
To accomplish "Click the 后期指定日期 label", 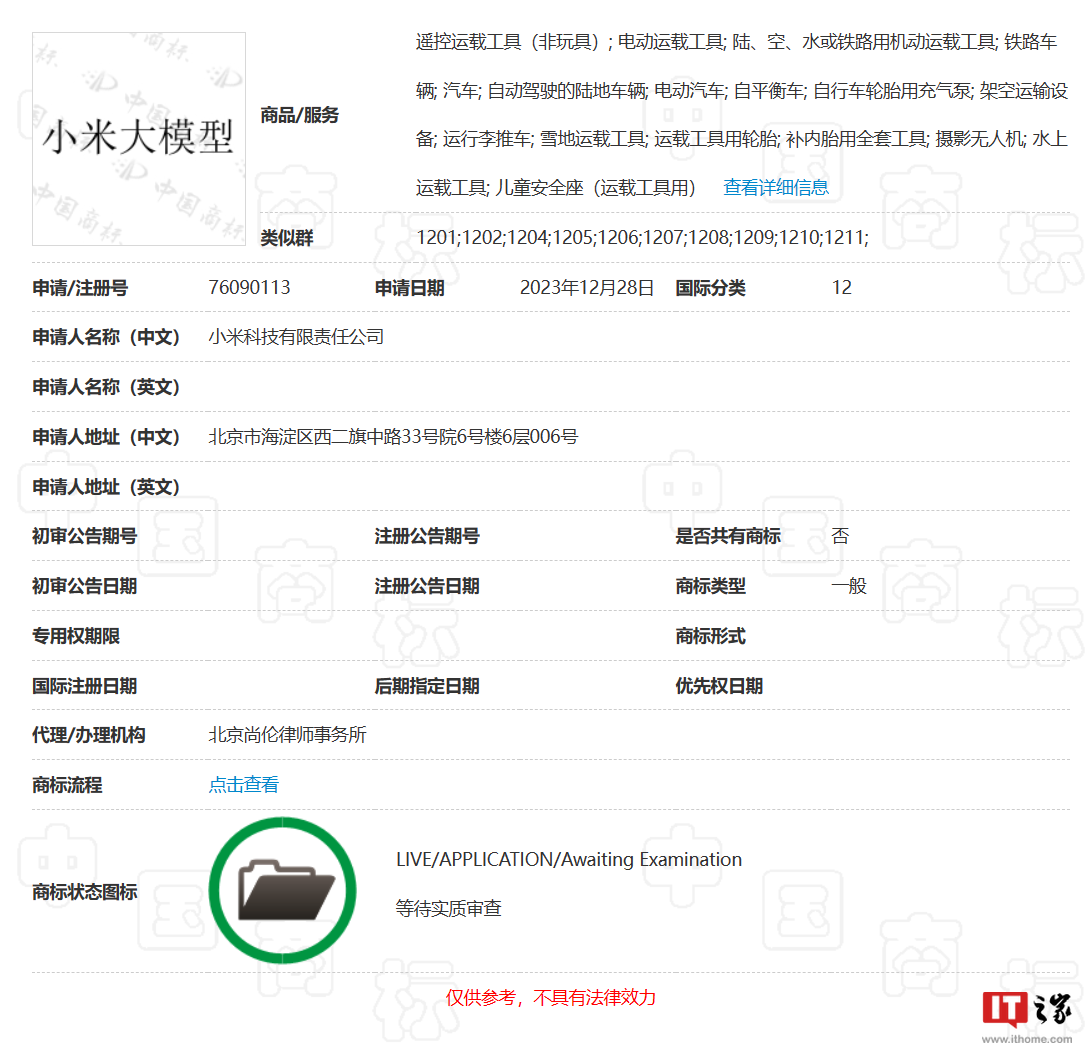I will click(x=427, y=686).
